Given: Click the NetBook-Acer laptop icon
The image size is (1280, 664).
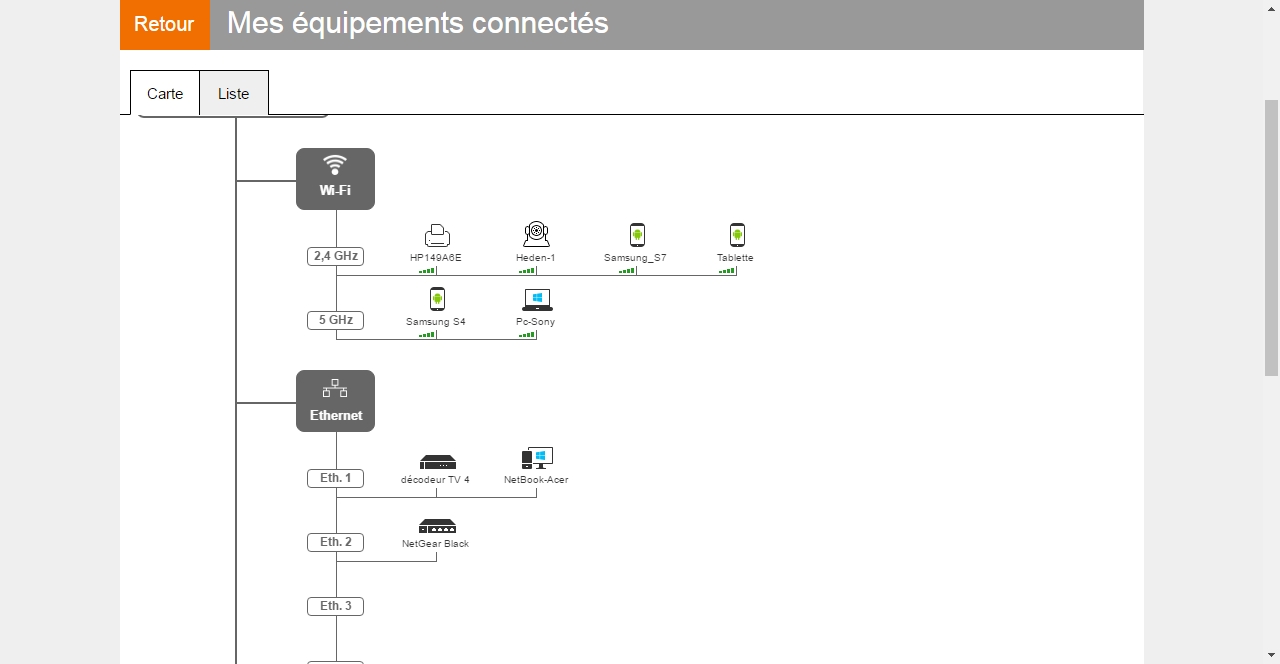Looking at the screenshot, I should (x=536, y=457).
